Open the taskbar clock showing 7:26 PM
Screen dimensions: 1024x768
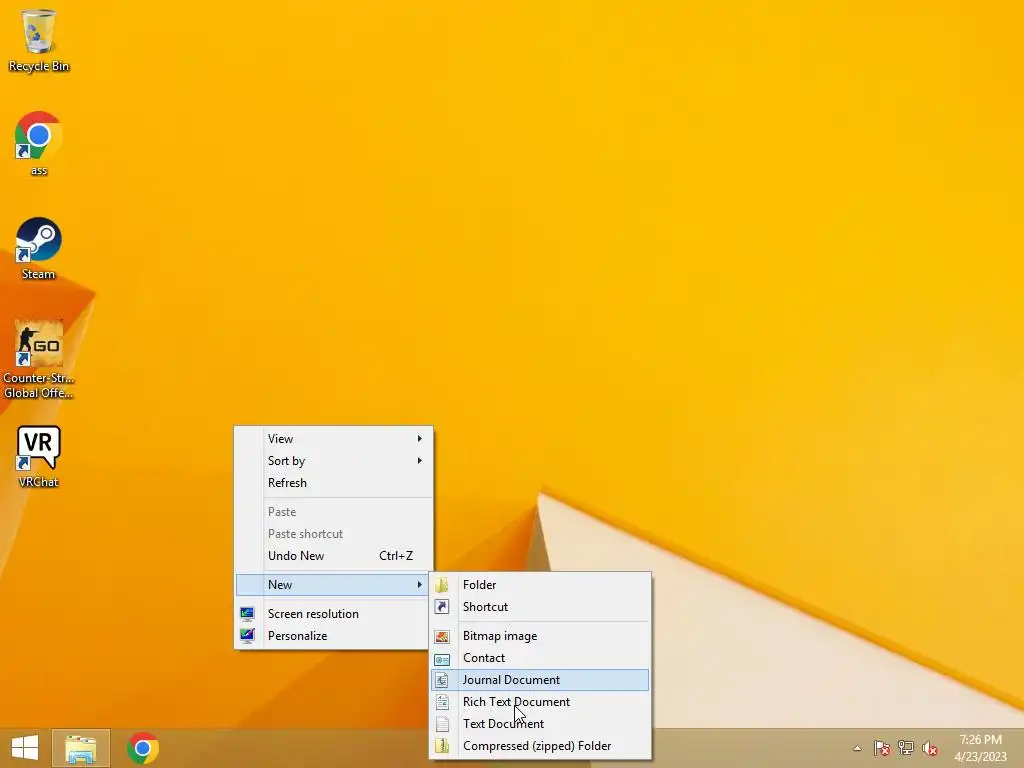tap(980, 748)
